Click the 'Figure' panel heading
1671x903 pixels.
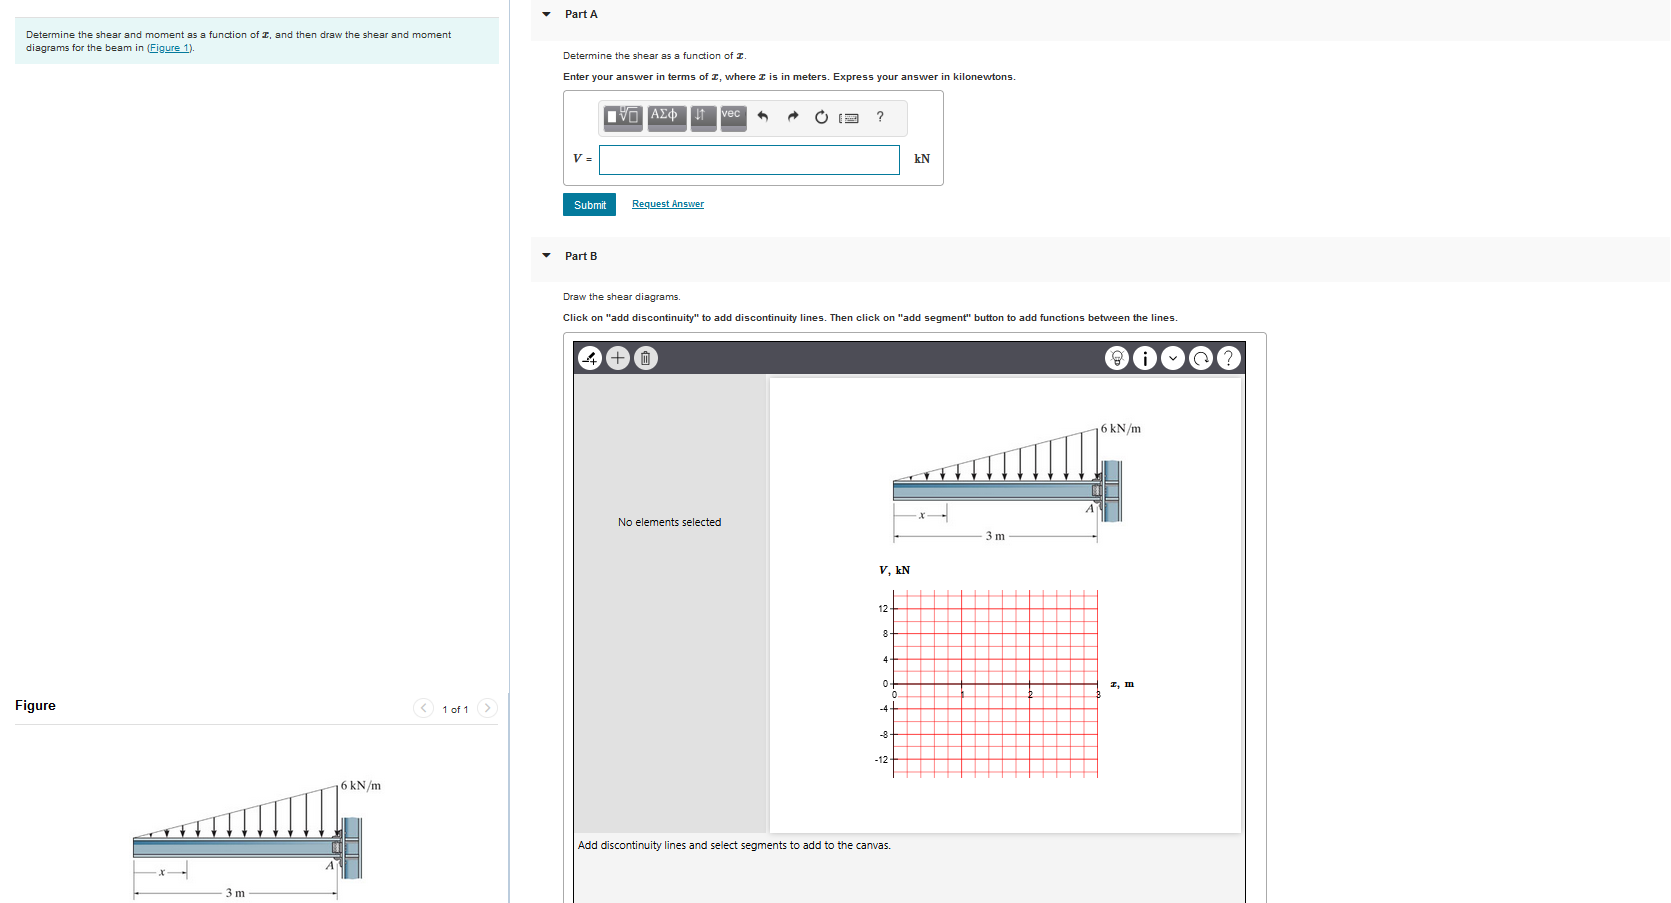click(x=35, y=705)
